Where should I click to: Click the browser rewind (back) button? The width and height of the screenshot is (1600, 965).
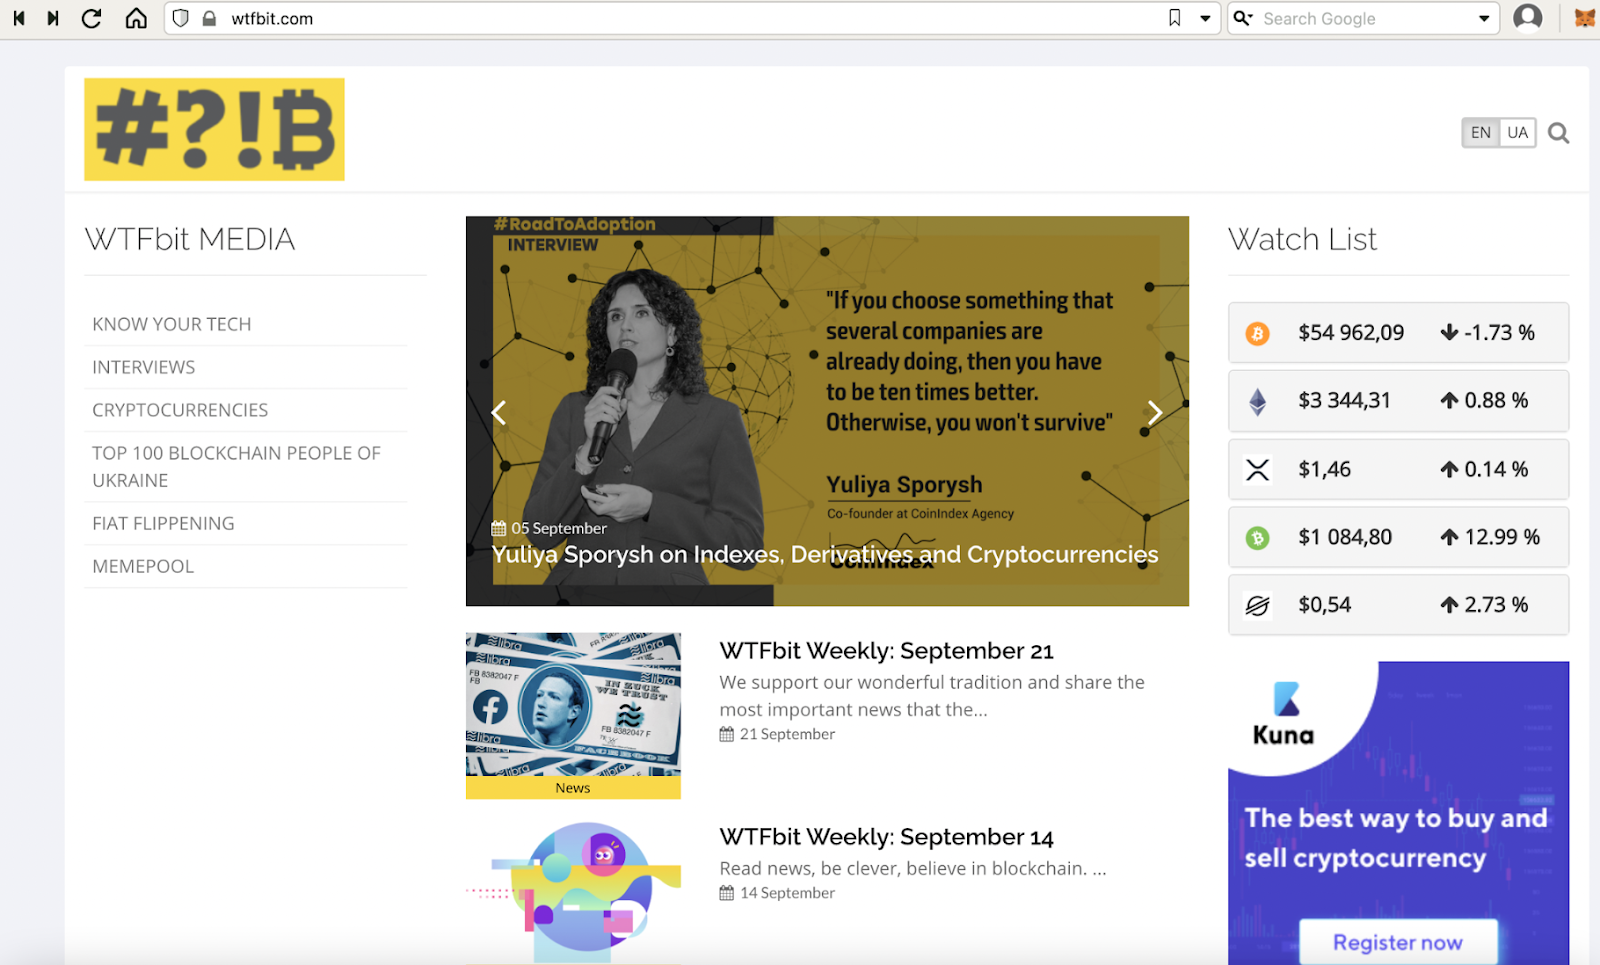[19, 18]
